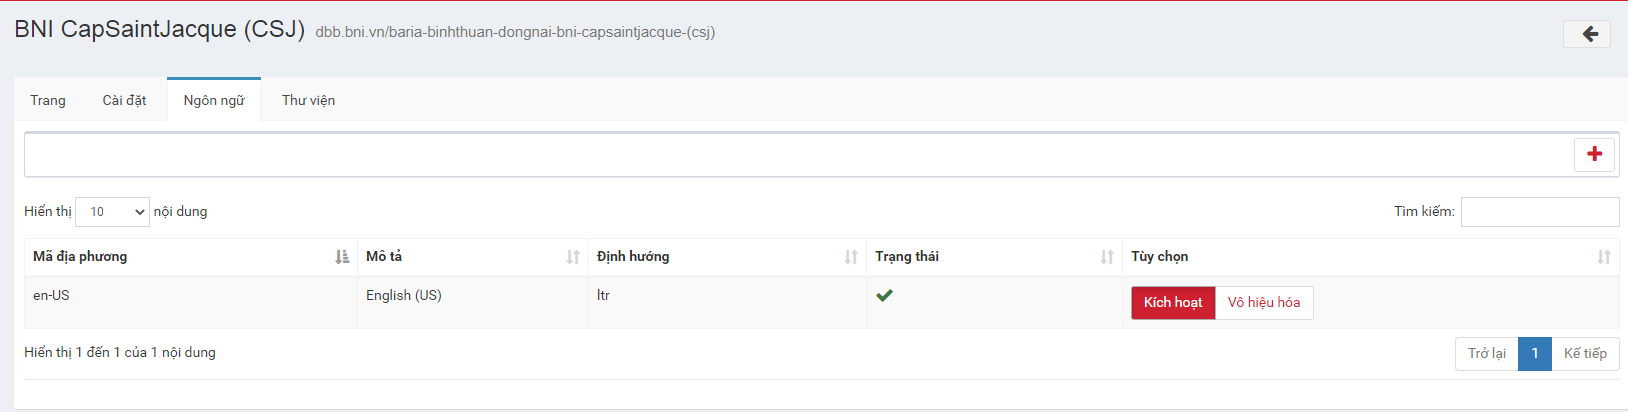Select page 1 in pagination

1535,354
